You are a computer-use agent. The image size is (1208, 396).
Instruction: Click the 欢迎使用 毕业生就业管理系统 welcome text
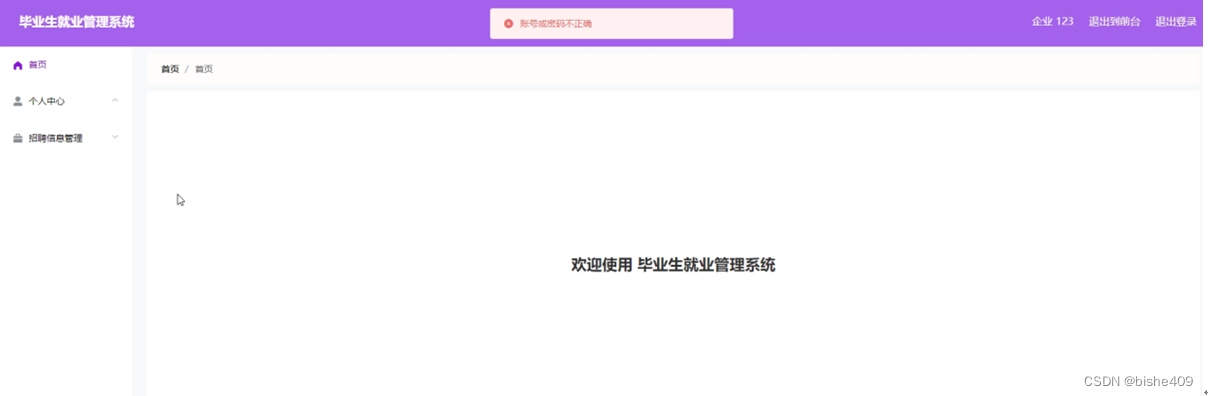point(673,265)
